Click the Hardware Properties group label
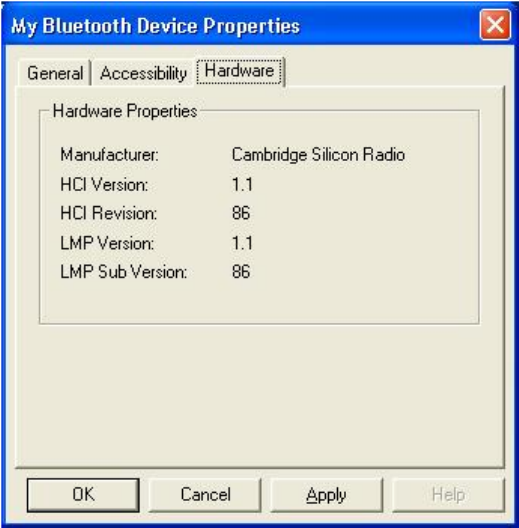The width and height of the screenshot is (519, 528). click(x=125, y=111)
